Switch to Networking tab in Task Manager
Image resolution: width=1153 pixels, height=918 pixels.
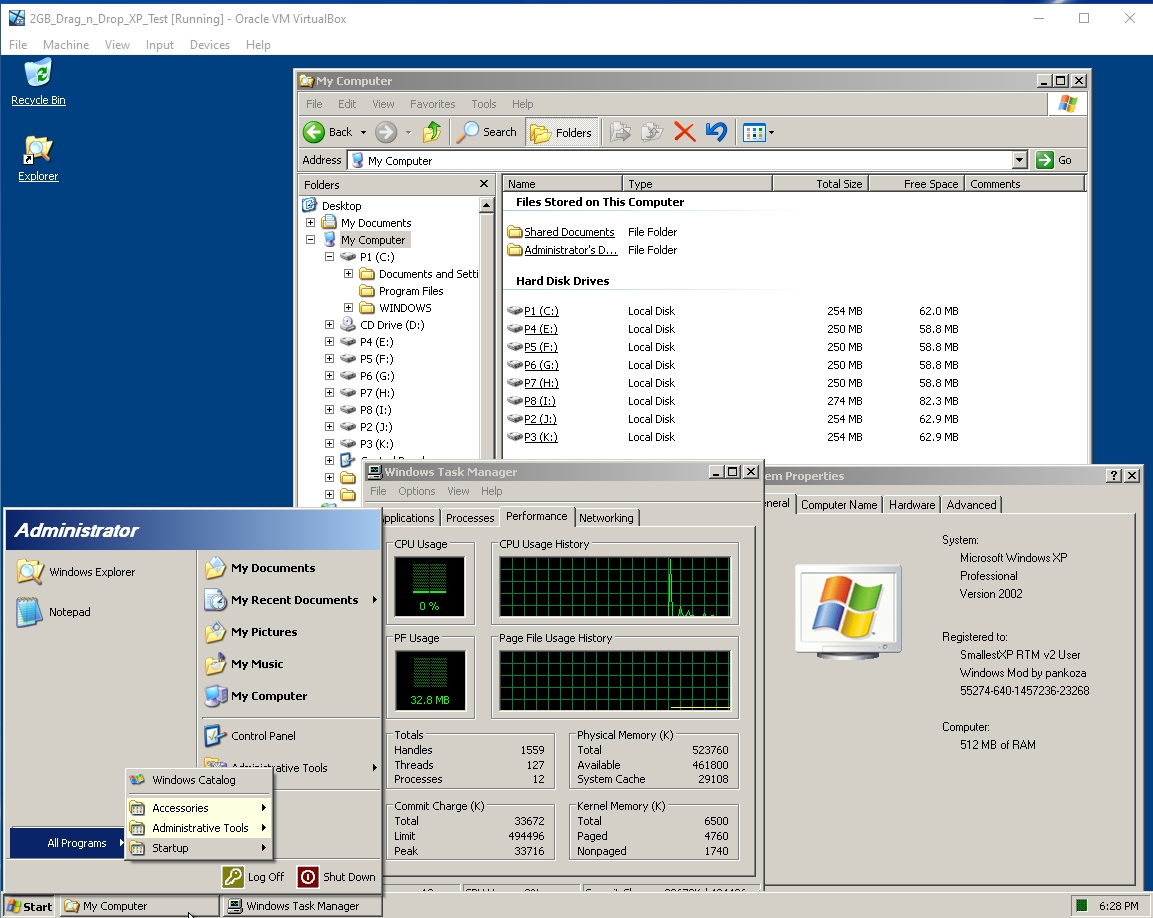coord(606,518)
